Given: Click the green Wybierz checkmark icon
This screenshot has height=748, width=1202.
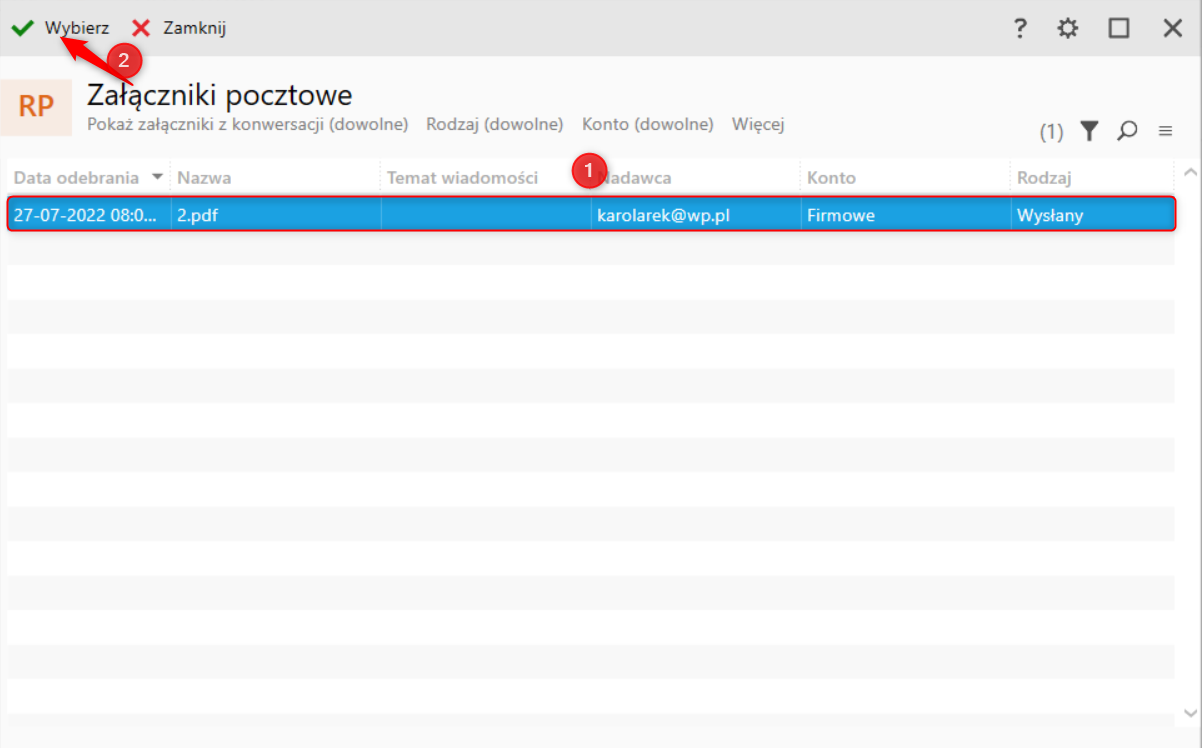Looking at the screenshot, I should pos(22,28).
